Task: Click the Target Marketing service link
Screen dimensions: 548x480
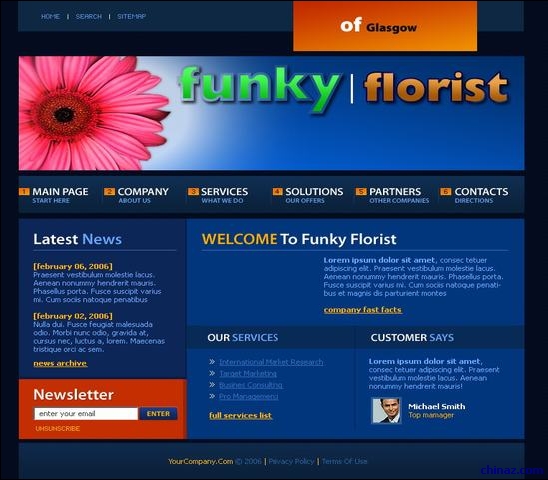Action: coord(248,374)
